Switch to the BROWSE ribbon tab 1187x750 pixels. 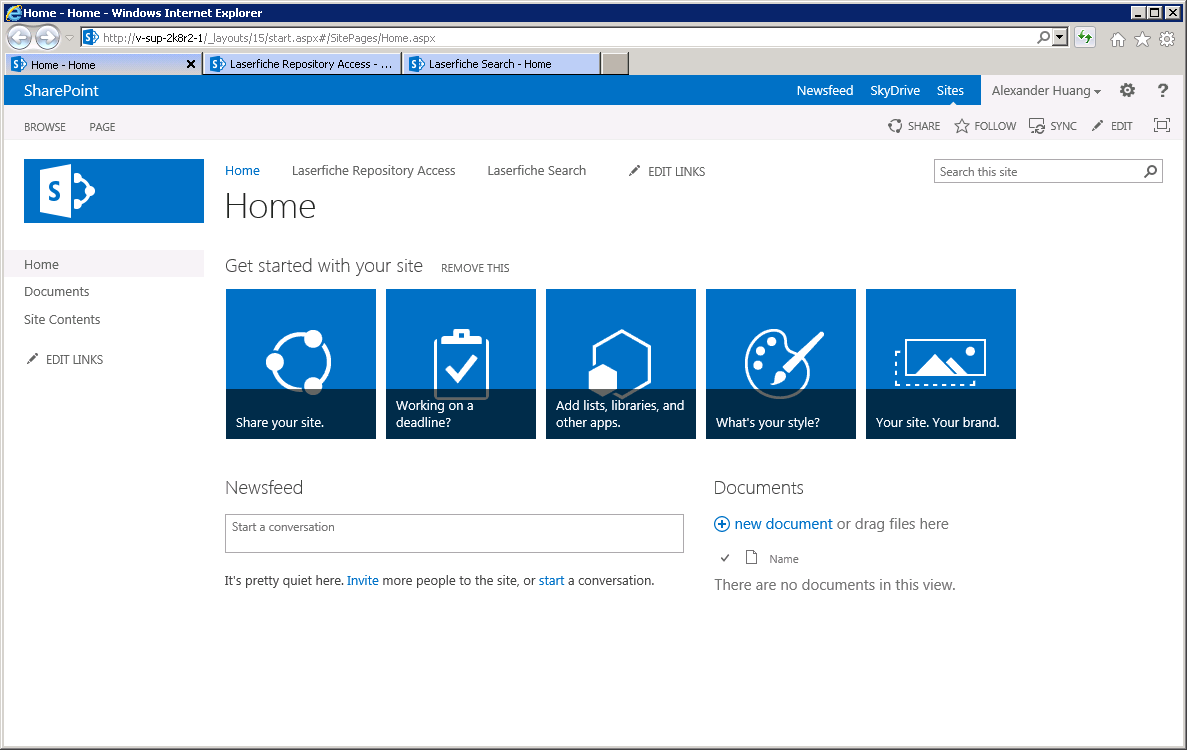(x=45, y=126)
